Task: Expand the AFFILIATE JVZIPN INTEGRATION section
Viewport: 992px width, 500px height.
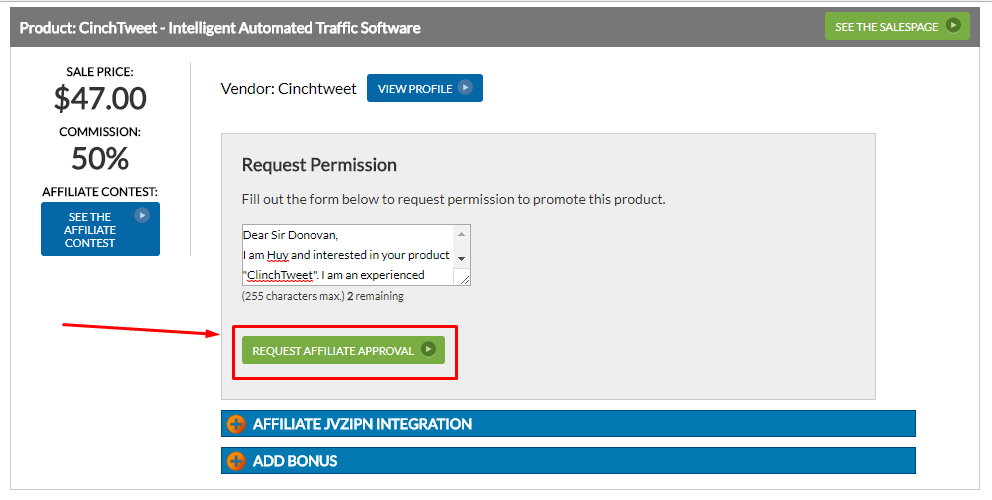Action: 568,423
